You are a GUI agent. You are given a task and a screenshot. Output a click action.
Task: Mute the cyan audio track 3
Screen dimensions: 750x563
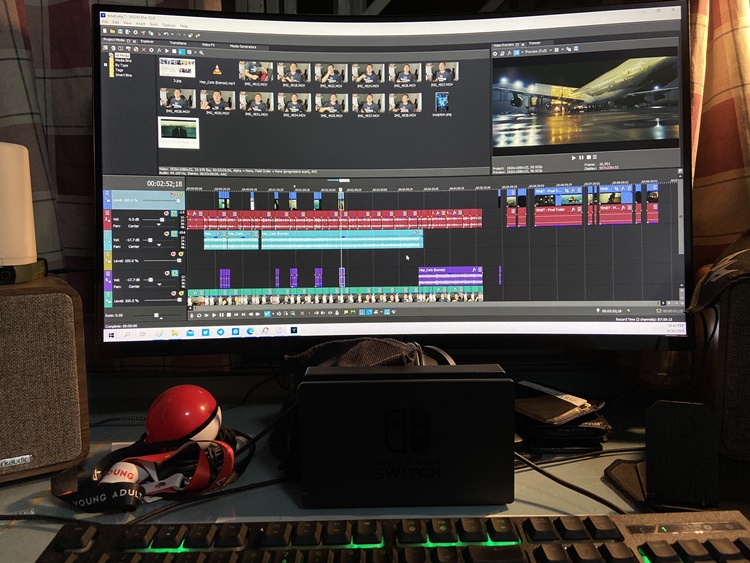pyautogui.click(x=166, y=234)
